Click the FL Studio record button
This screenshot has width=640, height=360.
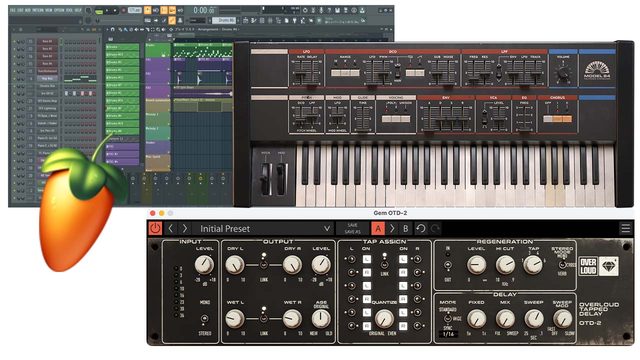pos(124,11)
